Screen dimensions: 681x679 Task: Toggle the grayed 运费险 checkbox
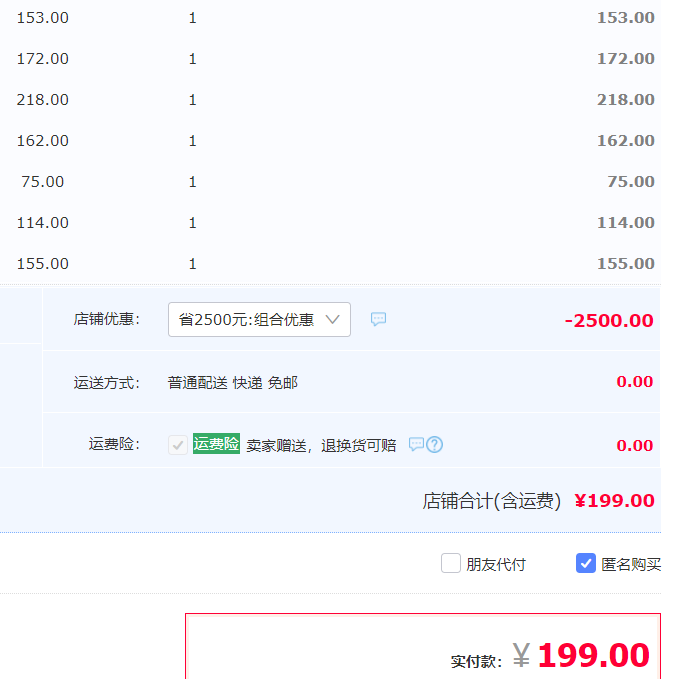(x=178, y=445)
